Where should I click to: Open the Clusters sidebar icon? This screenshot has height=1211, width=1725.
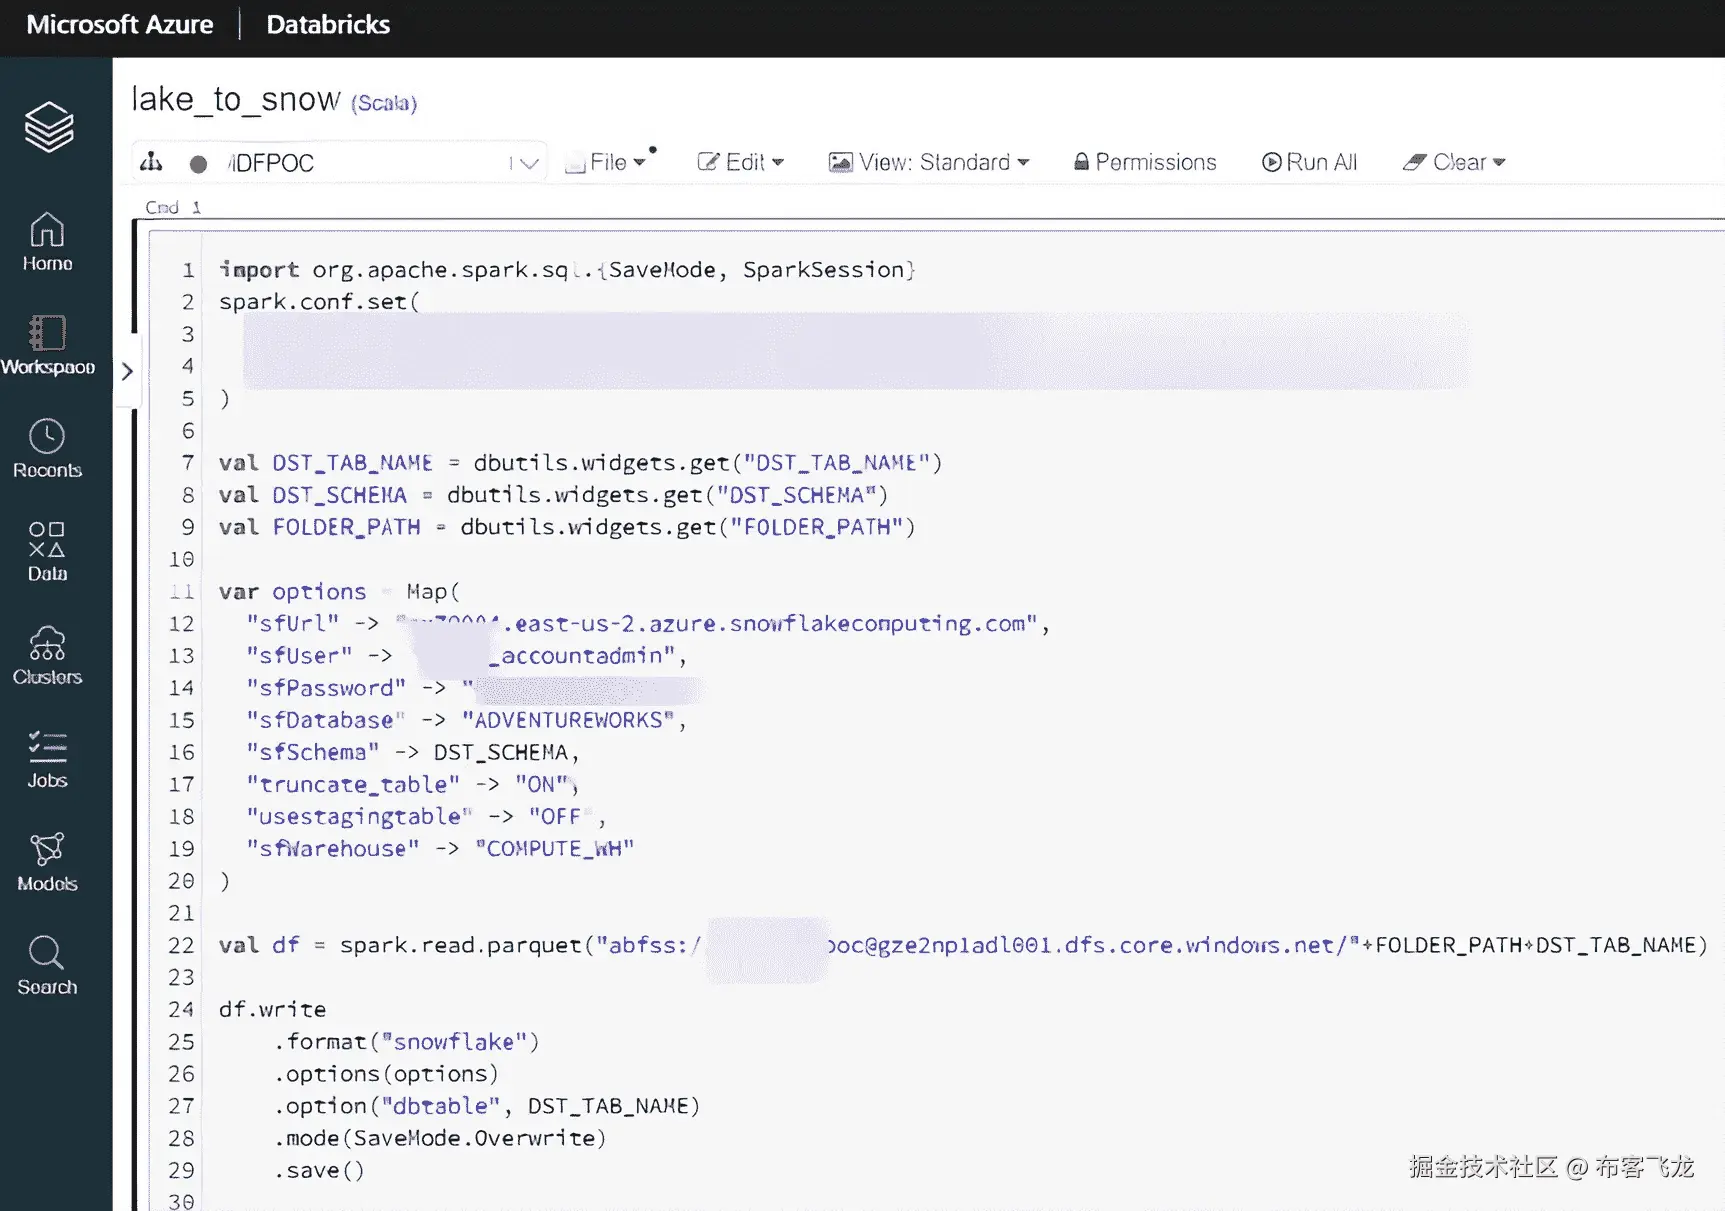tap(47, 656)
